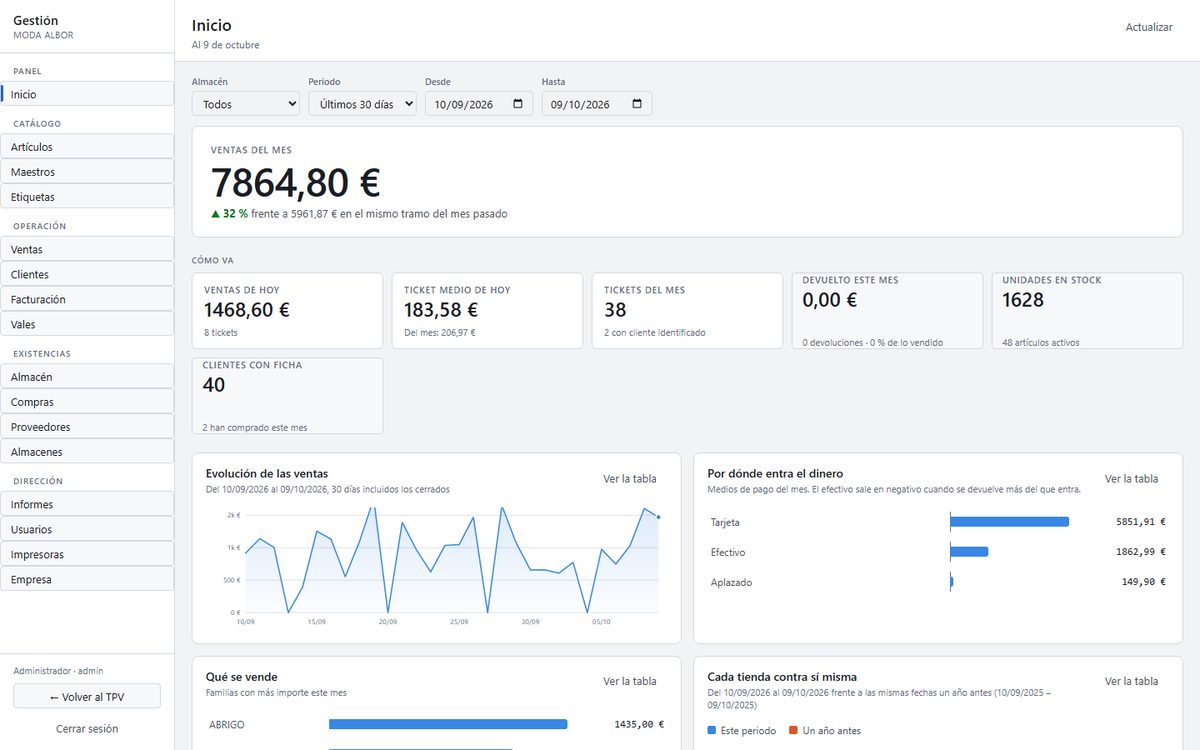Click the Unidades en stock card
Screen dimensions: 1200x750
click(x=1087, y=311)
